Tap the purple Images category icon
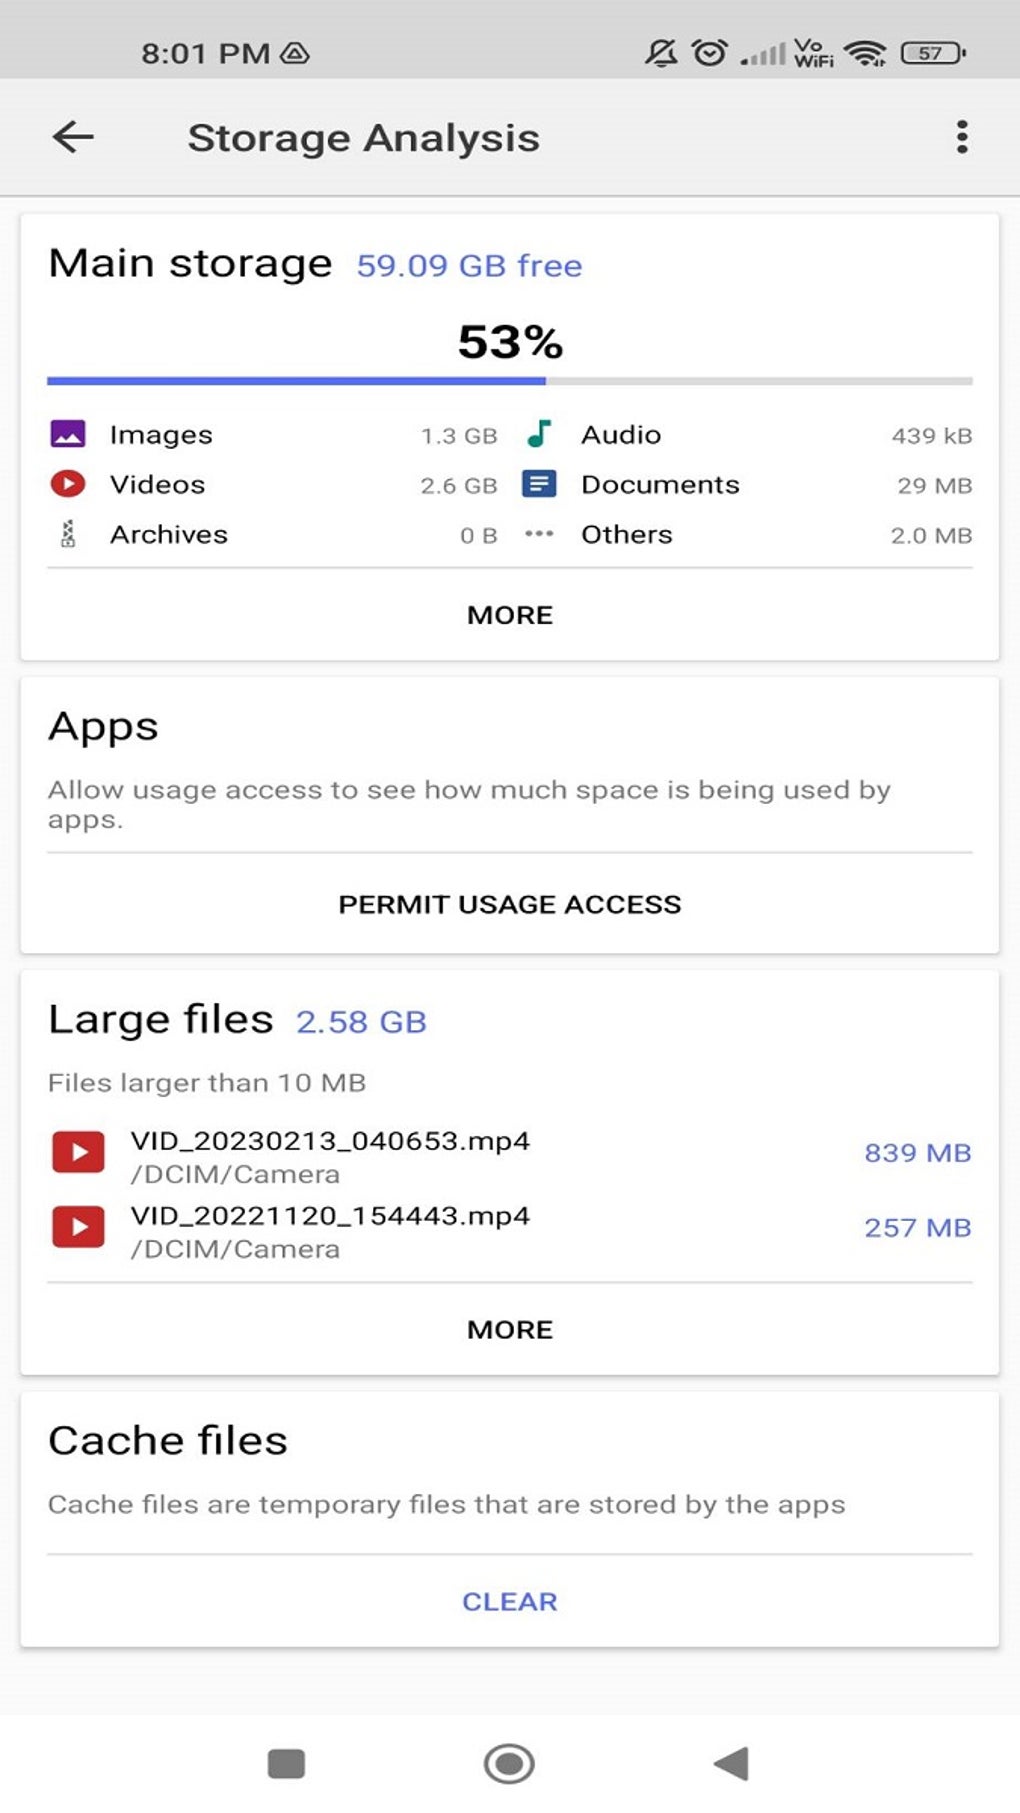 (68, 434)
